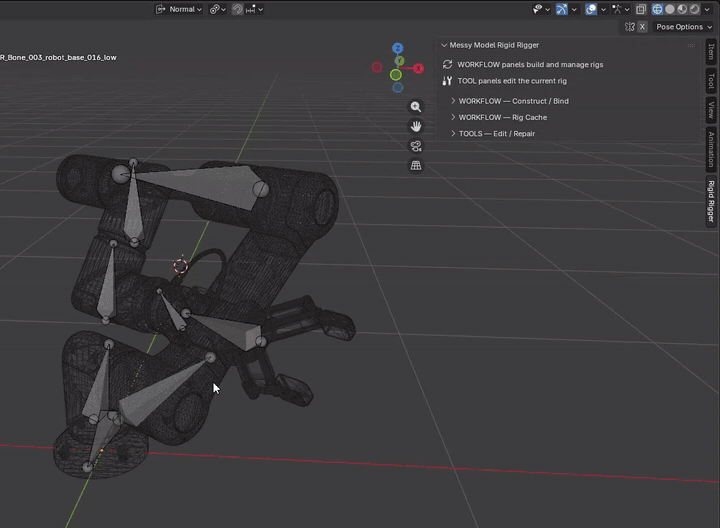
Task: Toggle the auto IK butterfly icon
Action: pyautogui.click(x=630, y=27)
